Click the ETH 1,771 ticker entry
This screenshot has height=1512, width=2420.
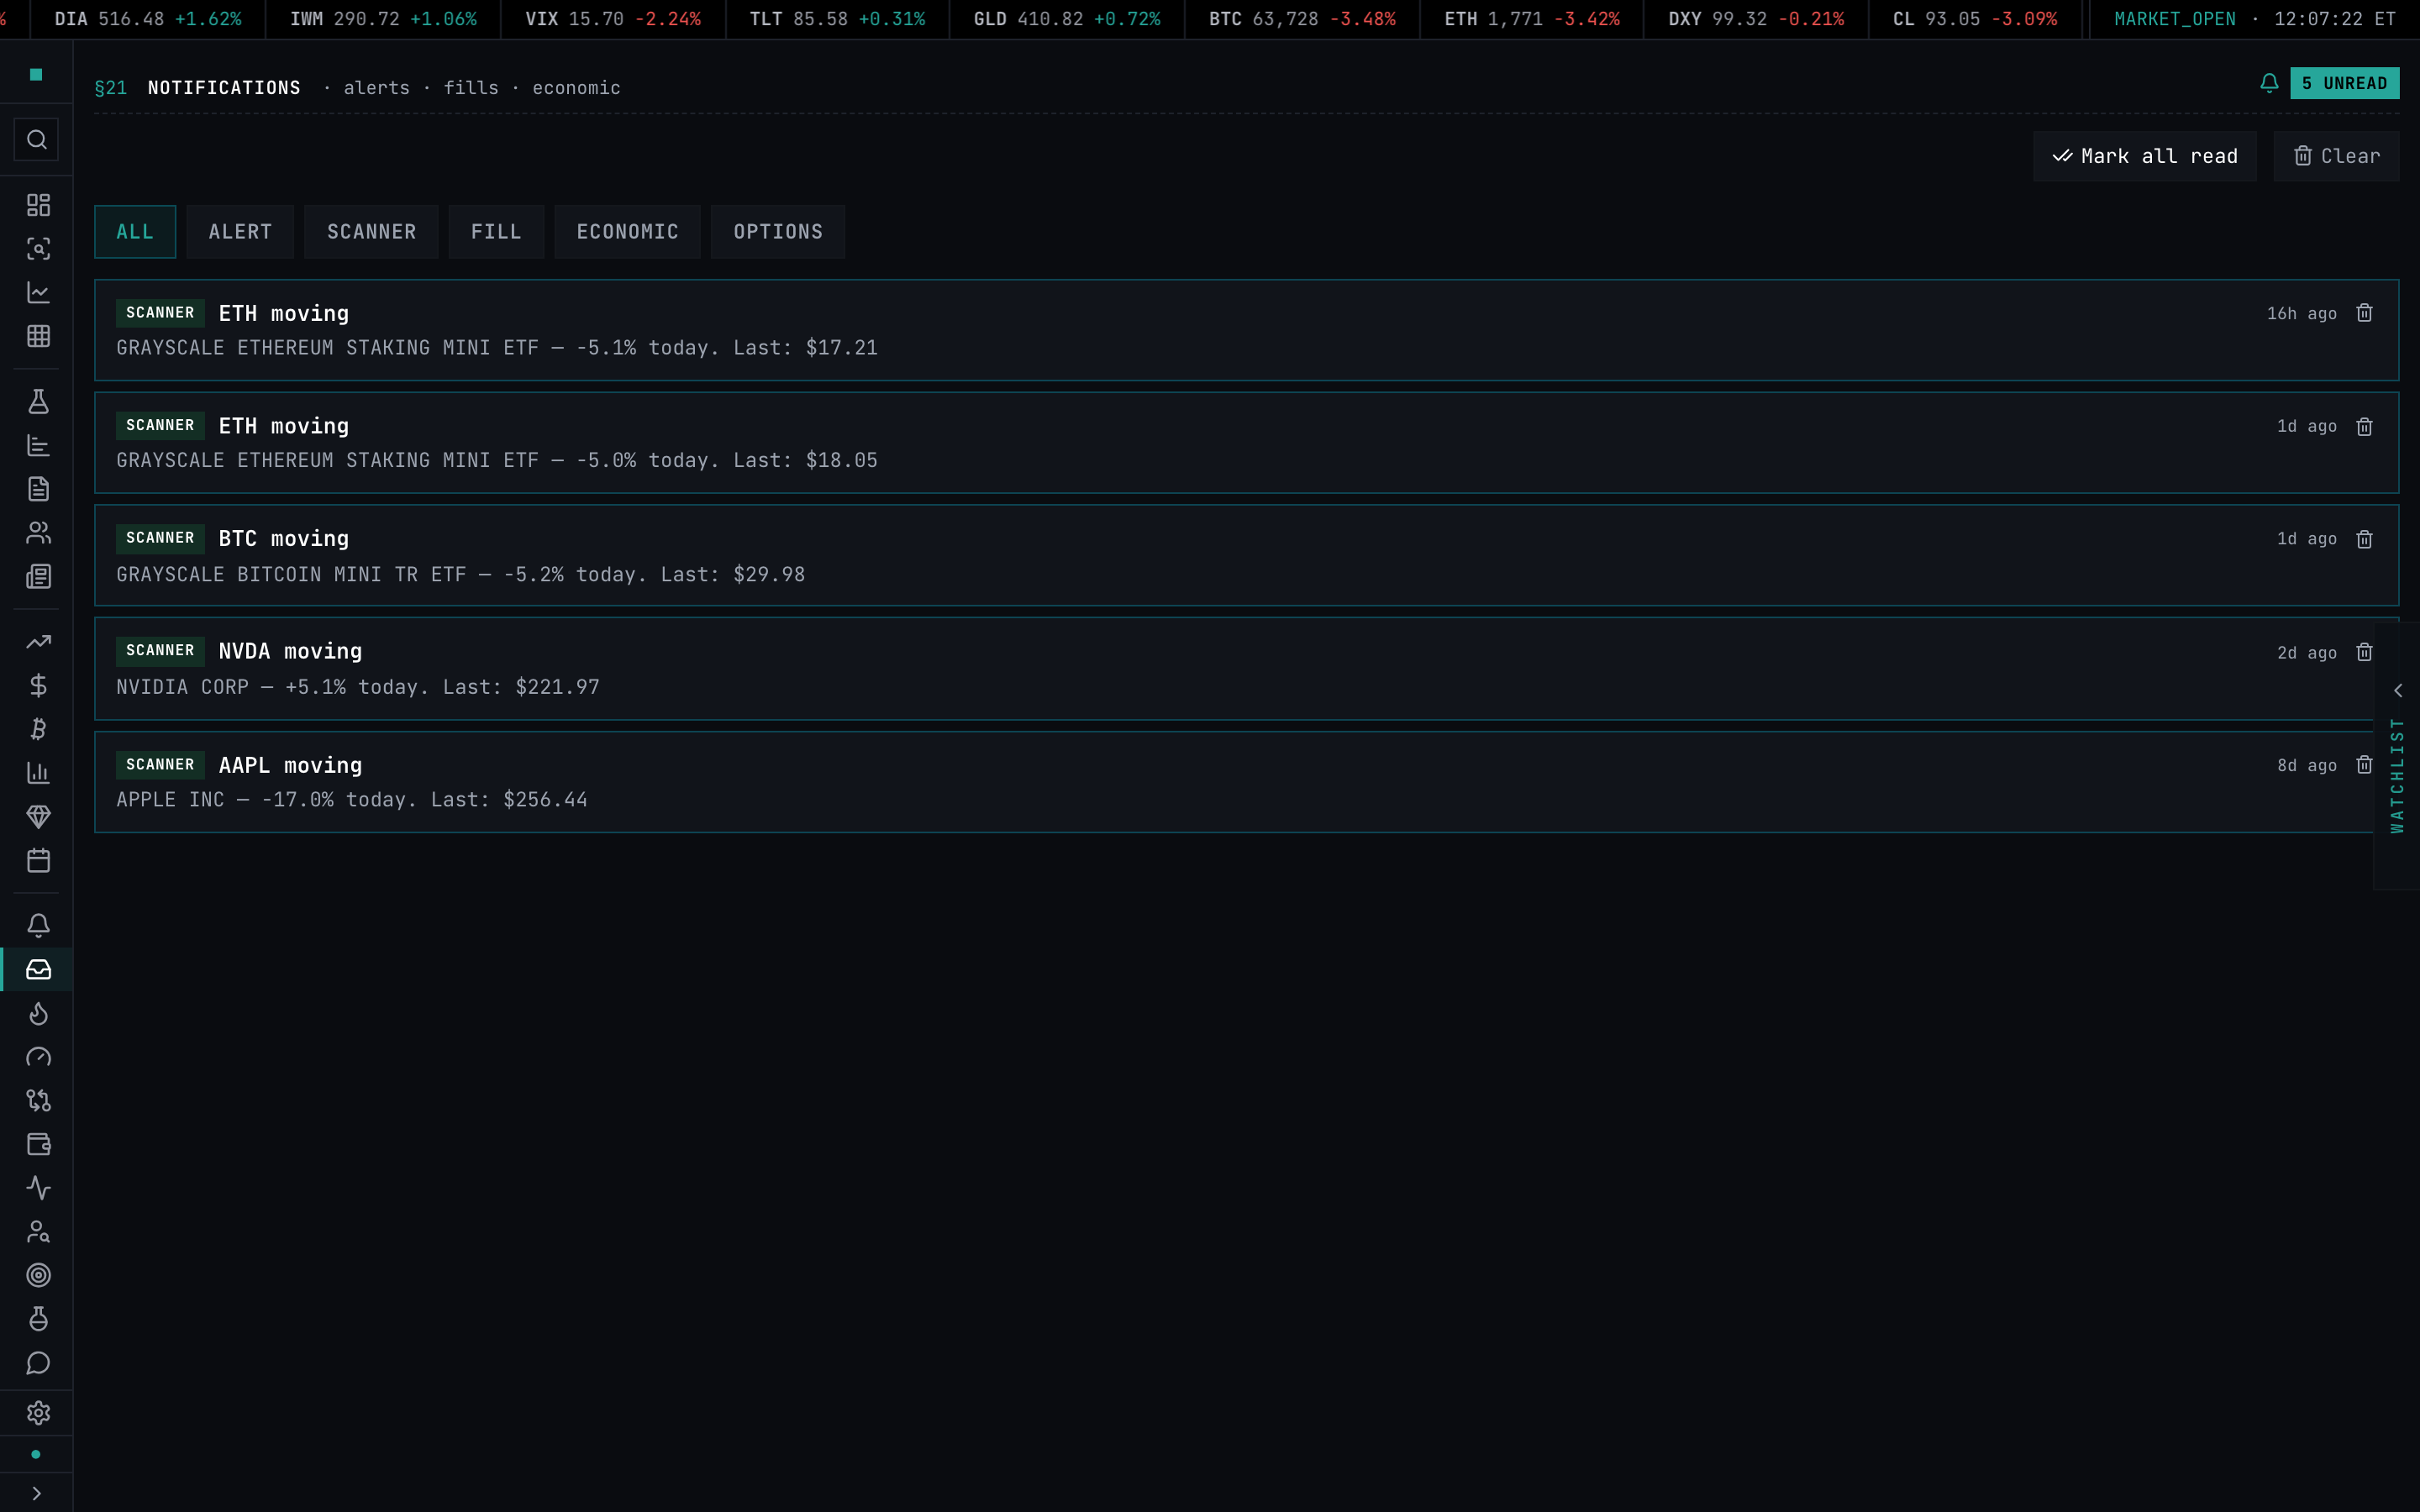click(1531, 19)
